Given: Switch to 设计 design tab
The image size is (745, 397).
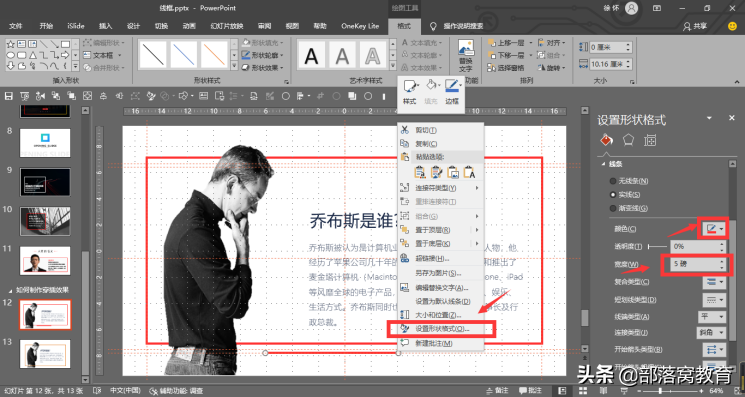Looking at the screenshot, I should click(134, 26).
